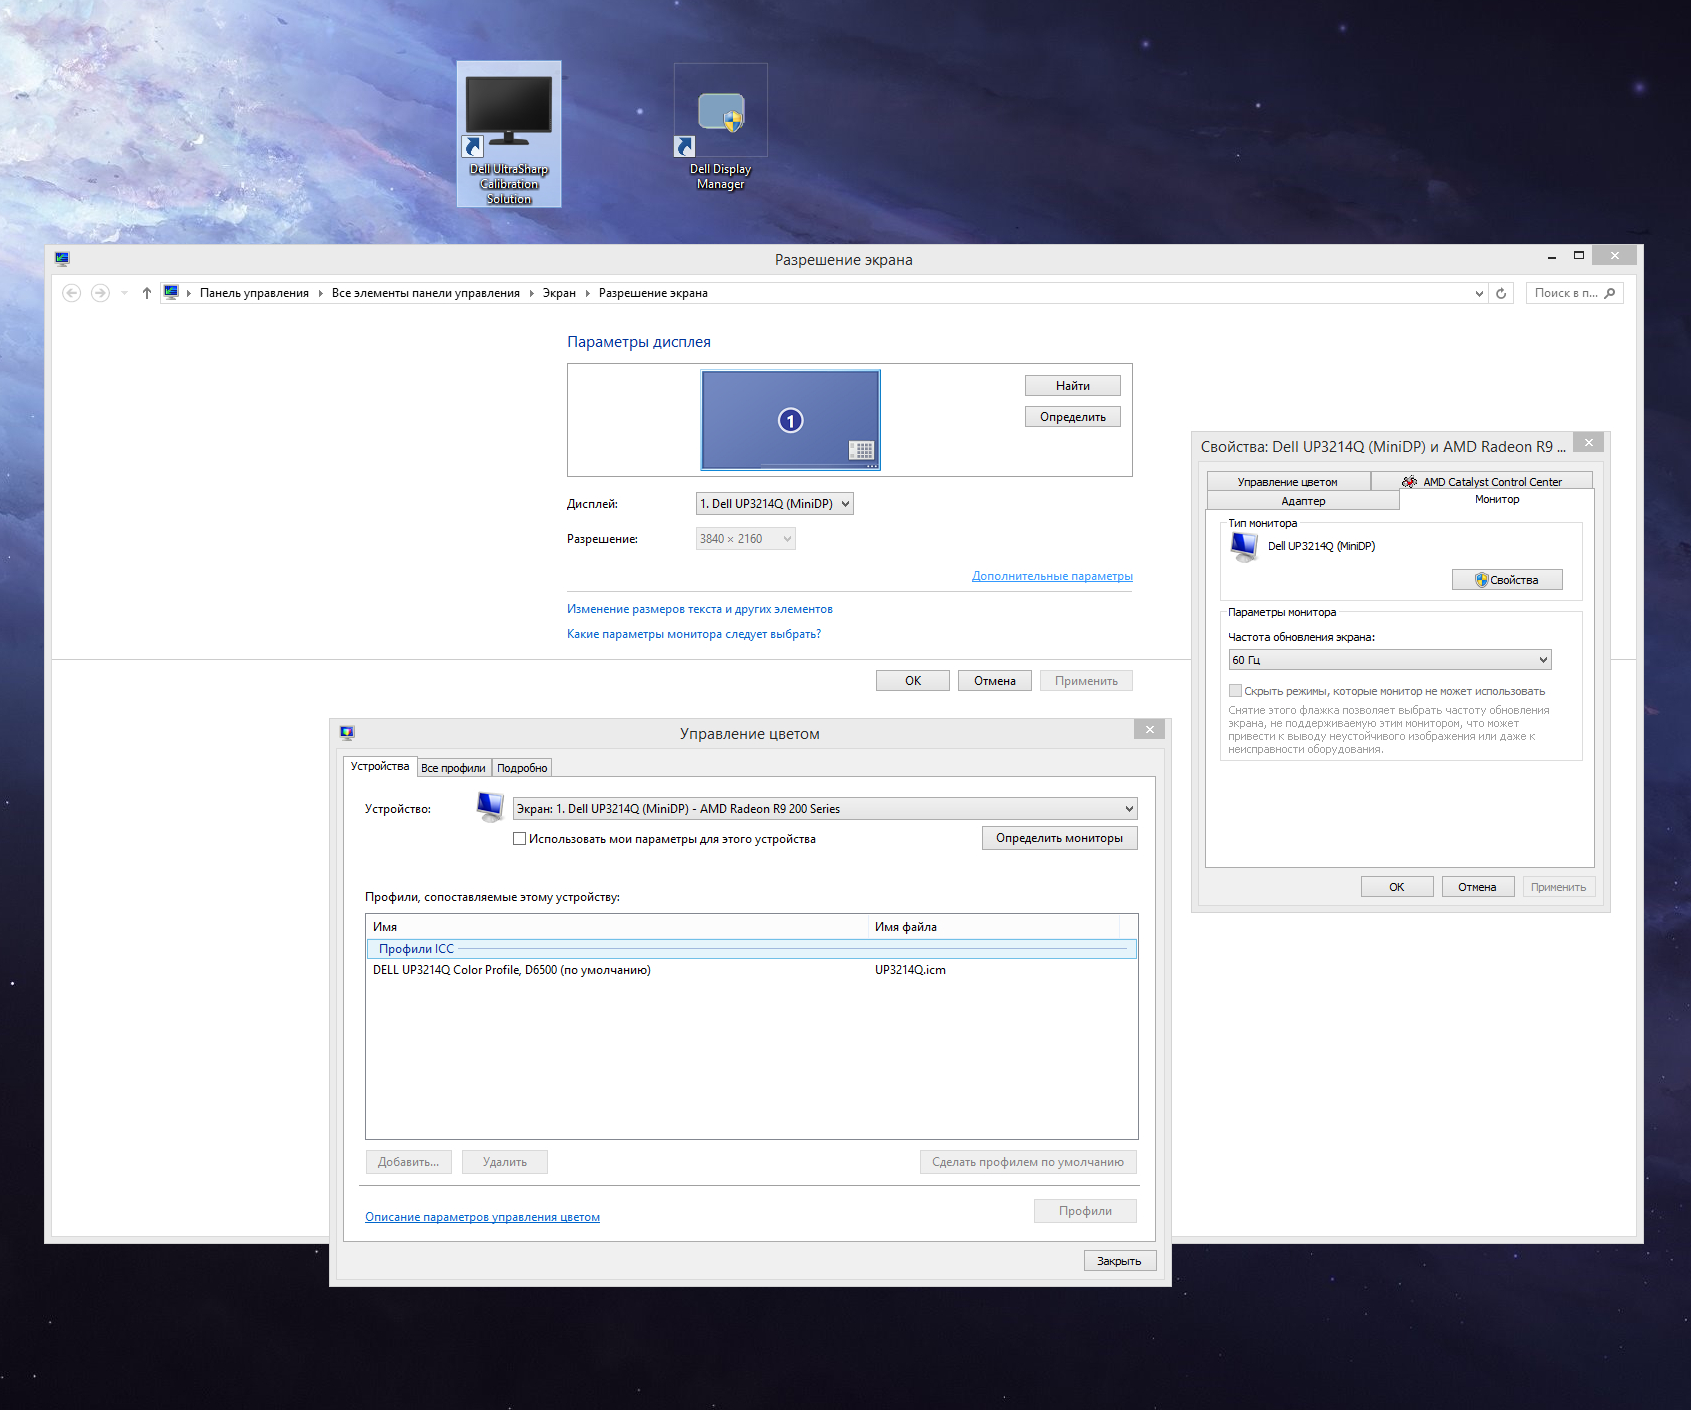
Task: Click Разрешение экрана in breadcrumb path
Action: 653,293
